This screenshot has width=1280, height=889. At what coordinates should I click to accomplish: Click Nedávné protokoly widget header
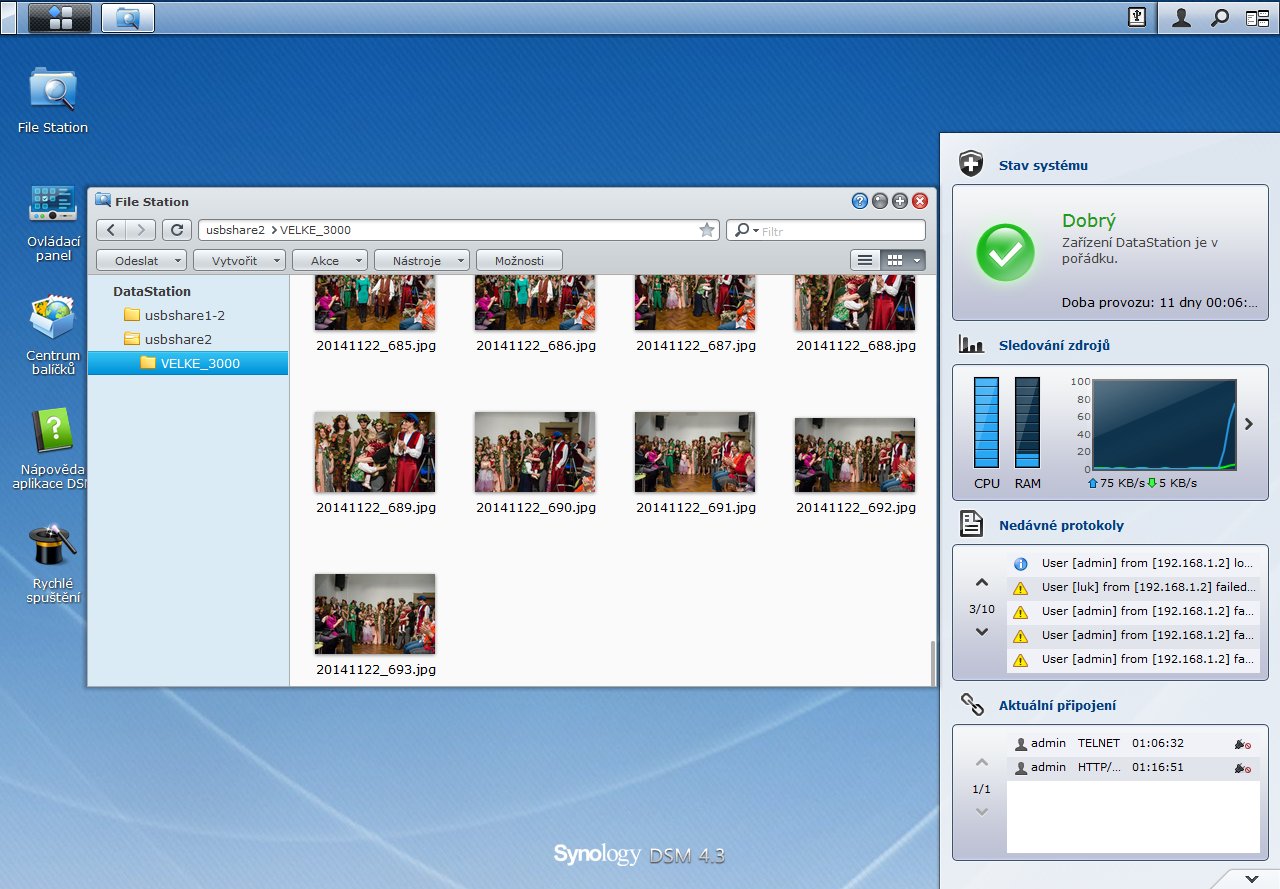click(x=1061, y=525)
